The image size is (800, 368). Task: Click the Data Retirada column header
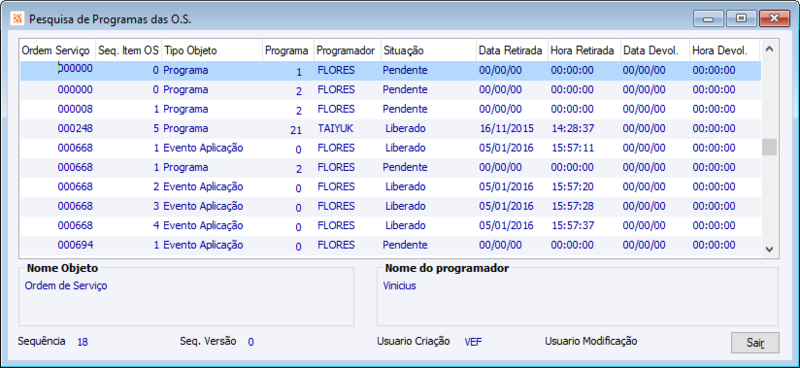point(511,51)
